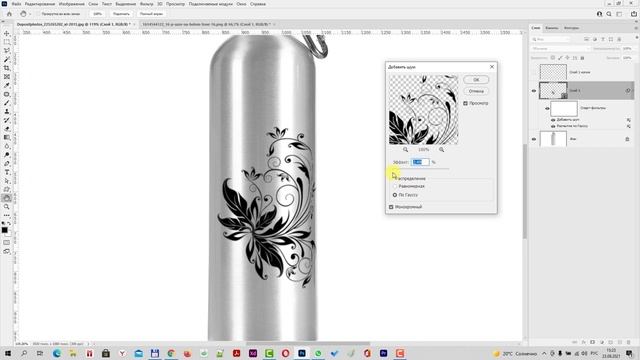Click the 100% zoom button in options bar
Viewport: 640px width, 360px height.
[97, 14]
